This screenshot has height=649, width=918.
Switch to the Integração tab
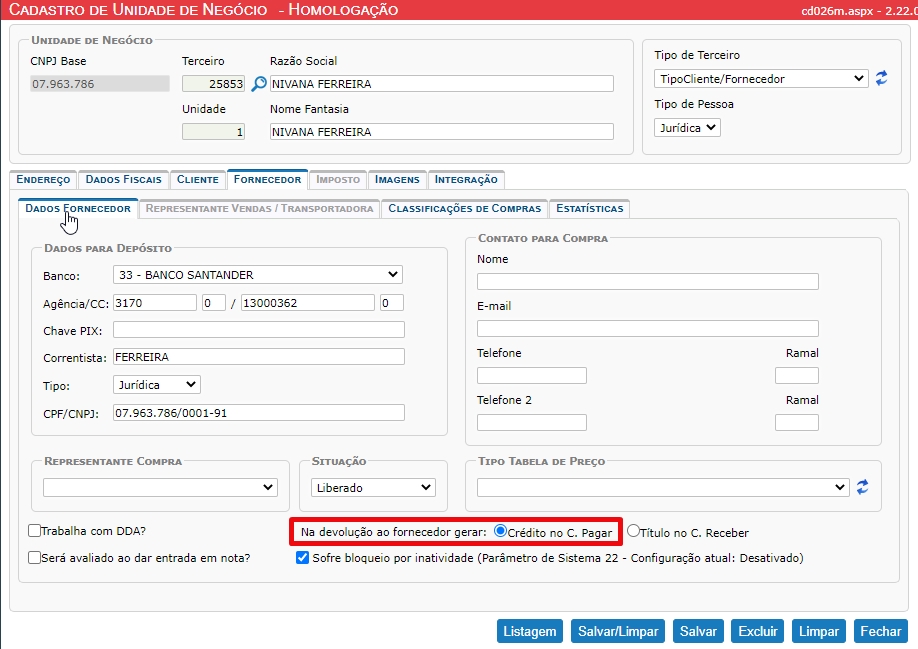tap(466, 180)
